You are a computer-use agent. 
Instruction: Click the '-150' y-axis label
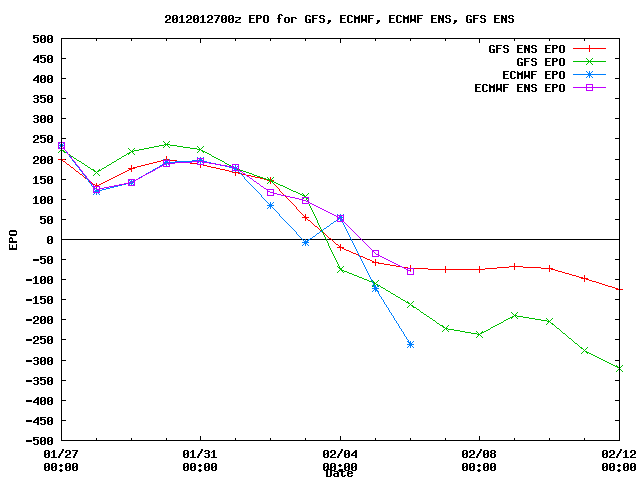click(40, 300)
